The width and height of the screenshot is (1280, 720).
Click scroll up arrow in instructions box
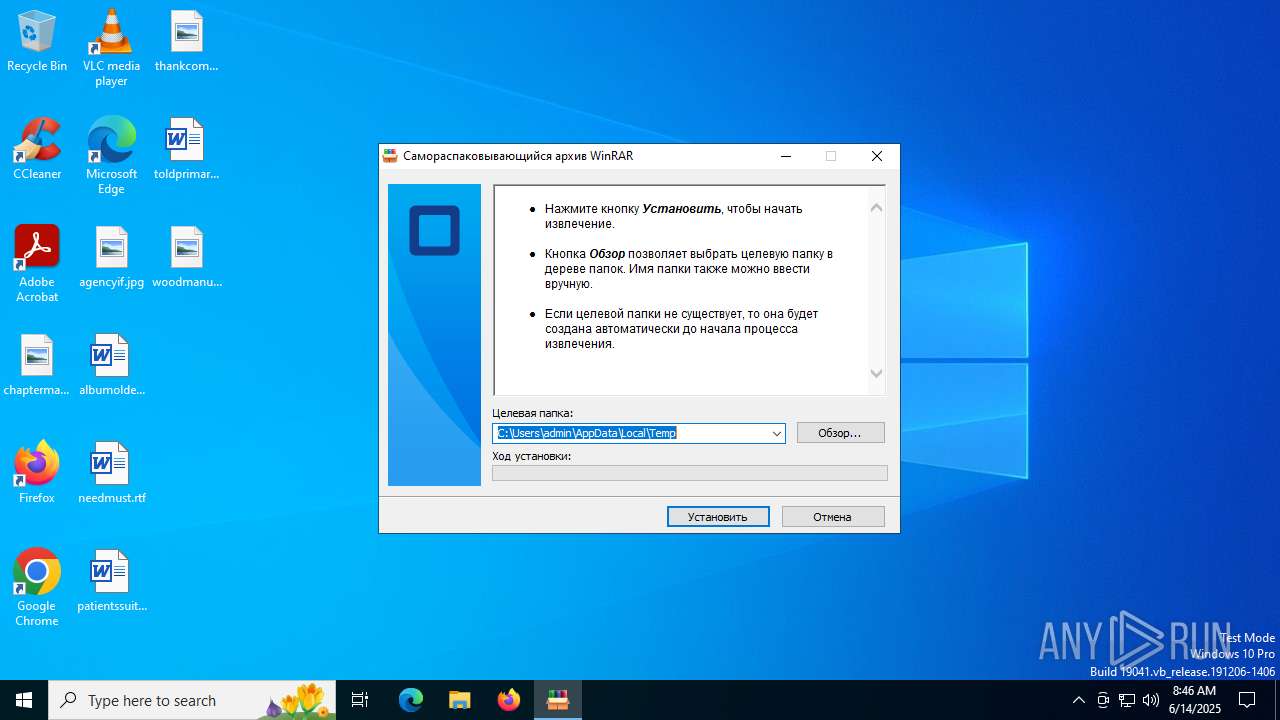pyautogui.click(x=876, y=208)
